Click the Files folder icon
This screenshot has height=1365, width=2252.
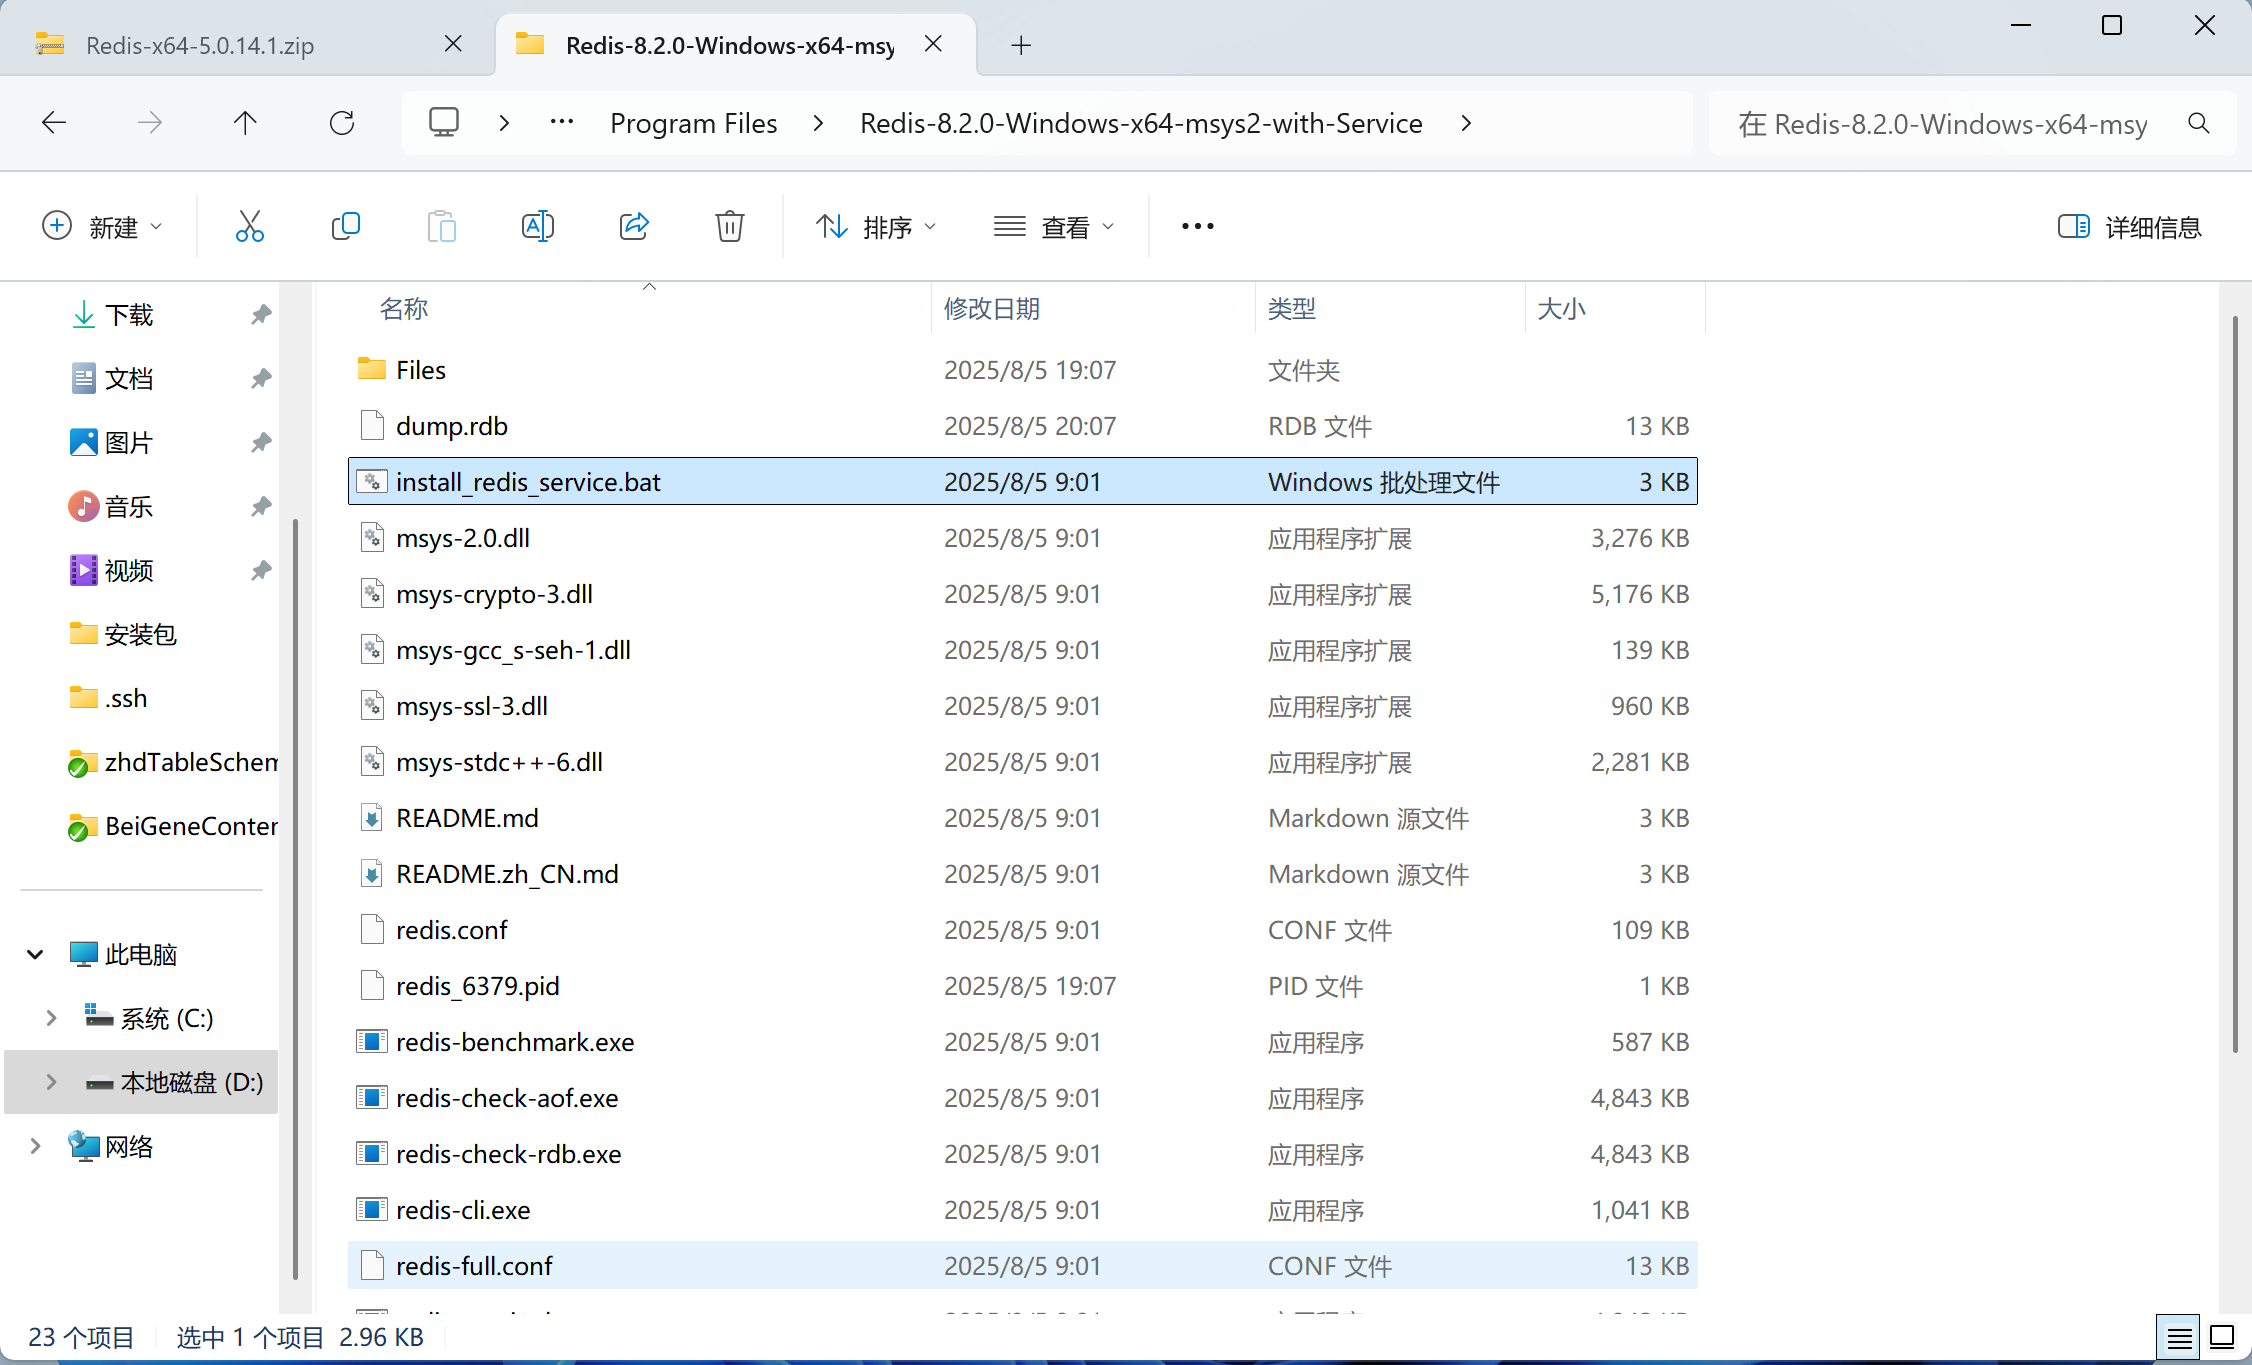tap(372, 369)
